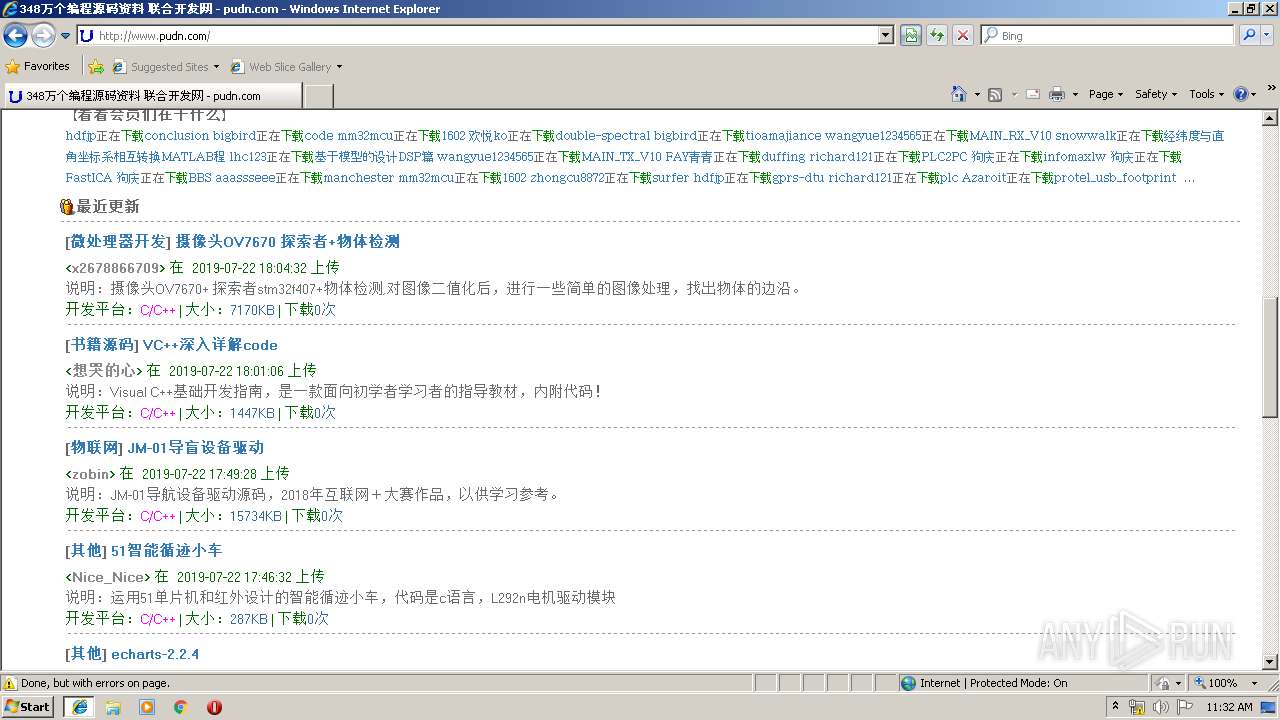This screenshot has height=720, width=1280.
Task: Click the Read Mail envelope icon
Action: [x=1033, y=94]
